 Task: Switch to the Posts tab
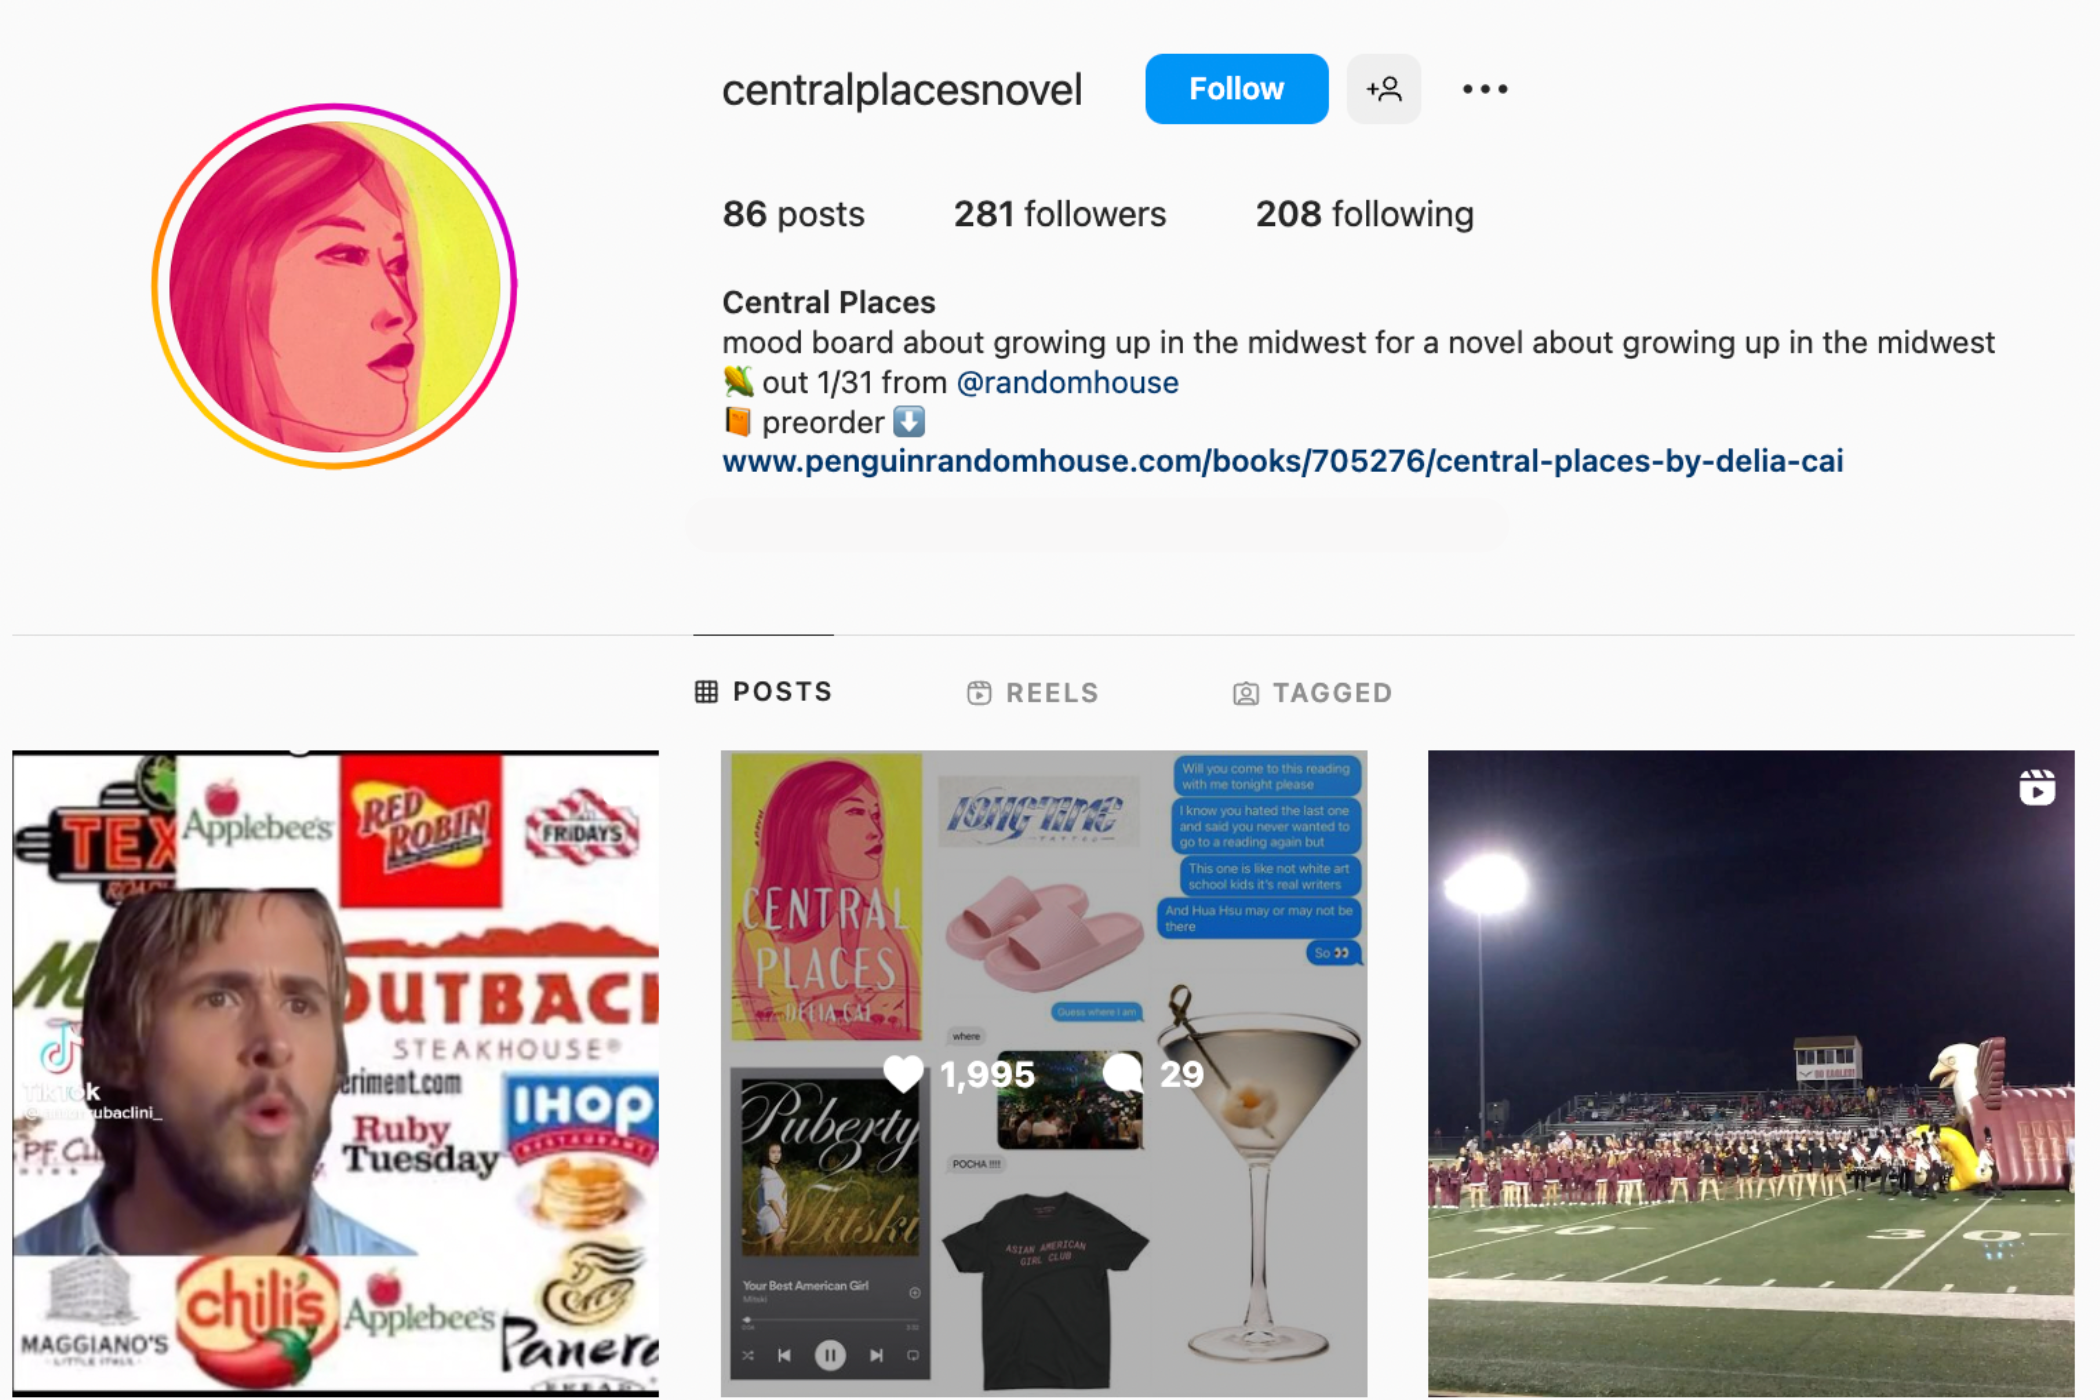(763, 691)
